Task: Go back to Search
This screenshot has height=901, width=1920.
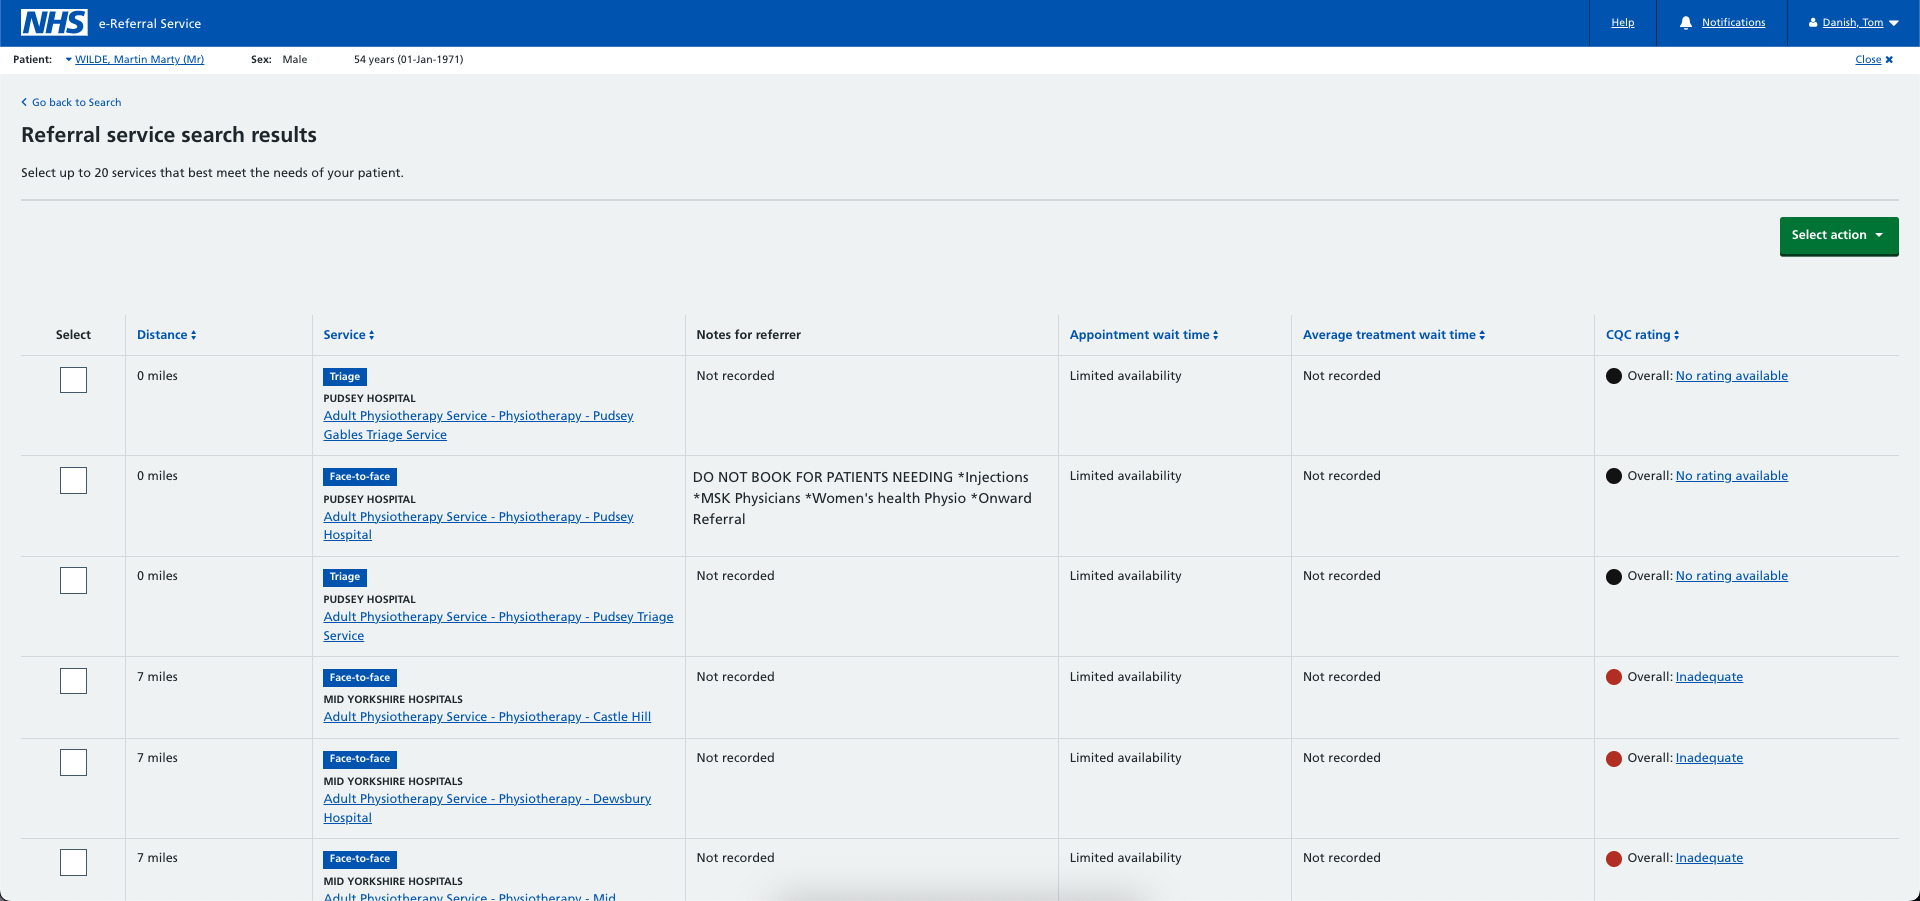Action: click(x=76, y=102)
